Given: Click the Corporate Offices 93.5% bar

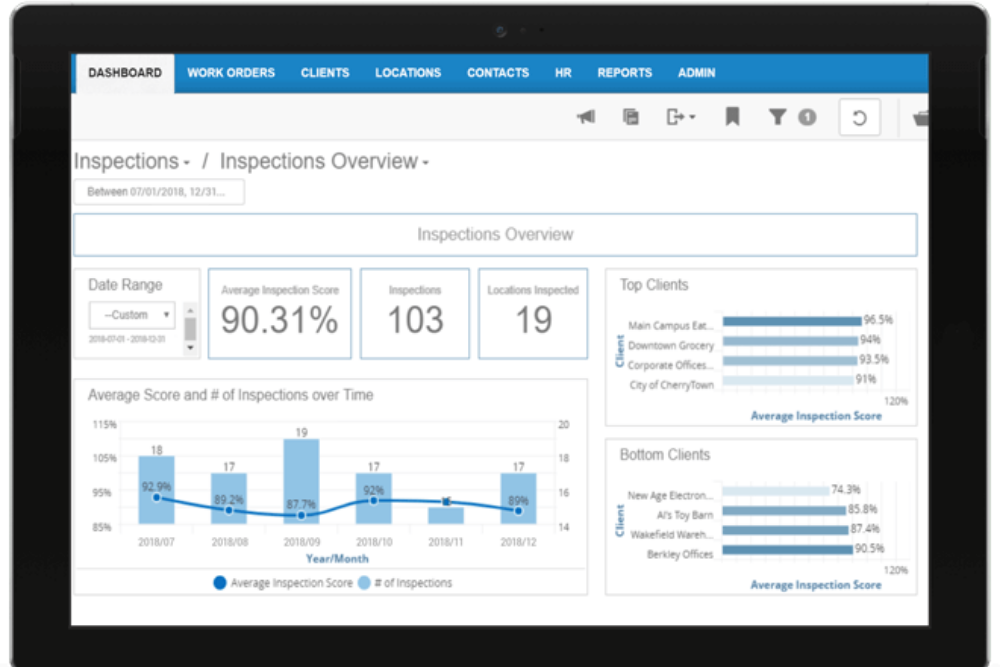Looking at the screenshot, I should 790,361.
